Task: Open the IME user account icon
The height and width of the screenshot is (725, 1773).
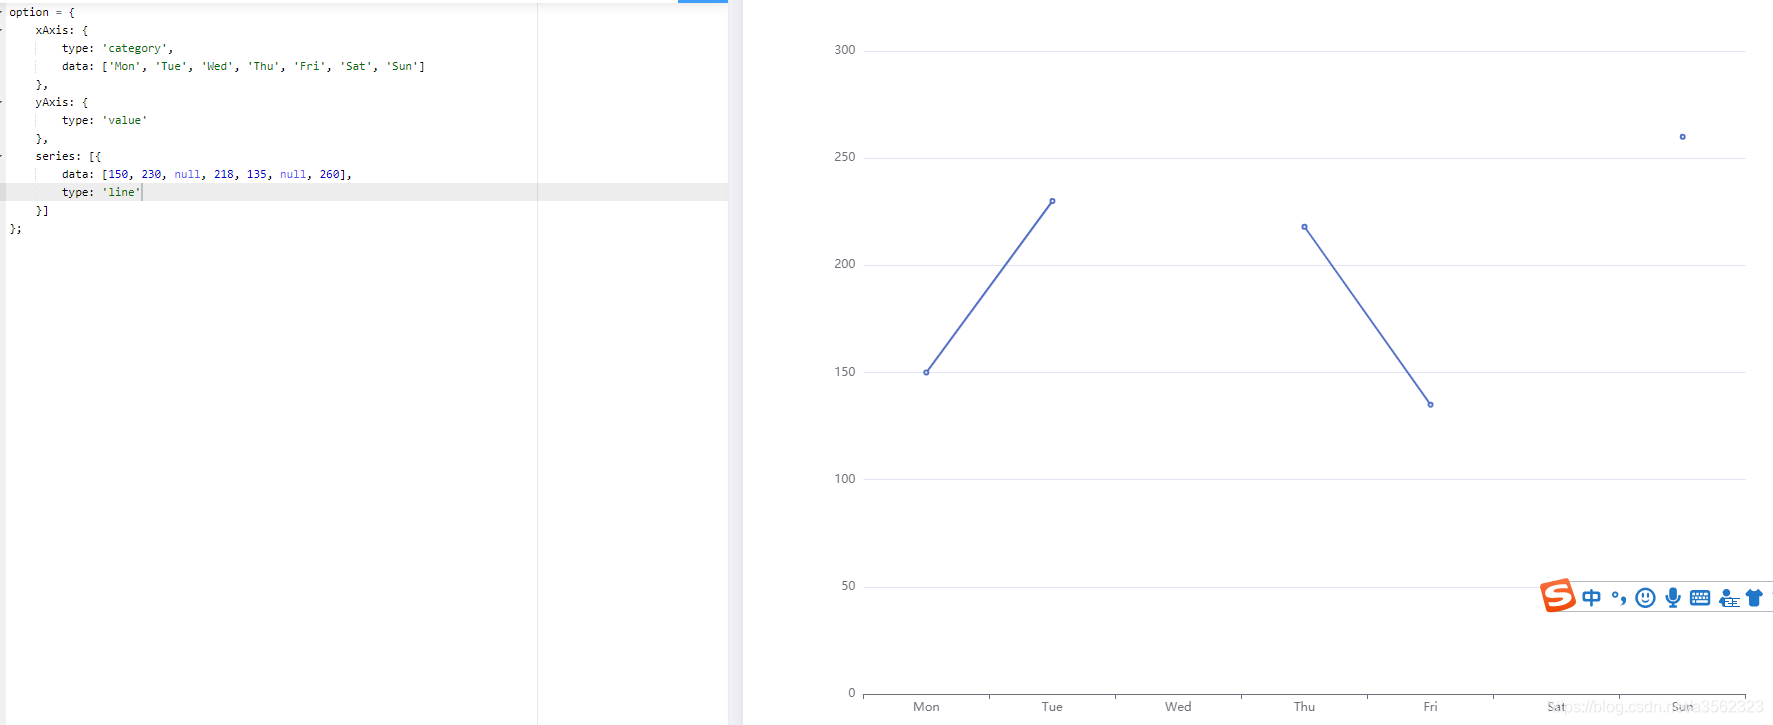Action: point(1729,598)
